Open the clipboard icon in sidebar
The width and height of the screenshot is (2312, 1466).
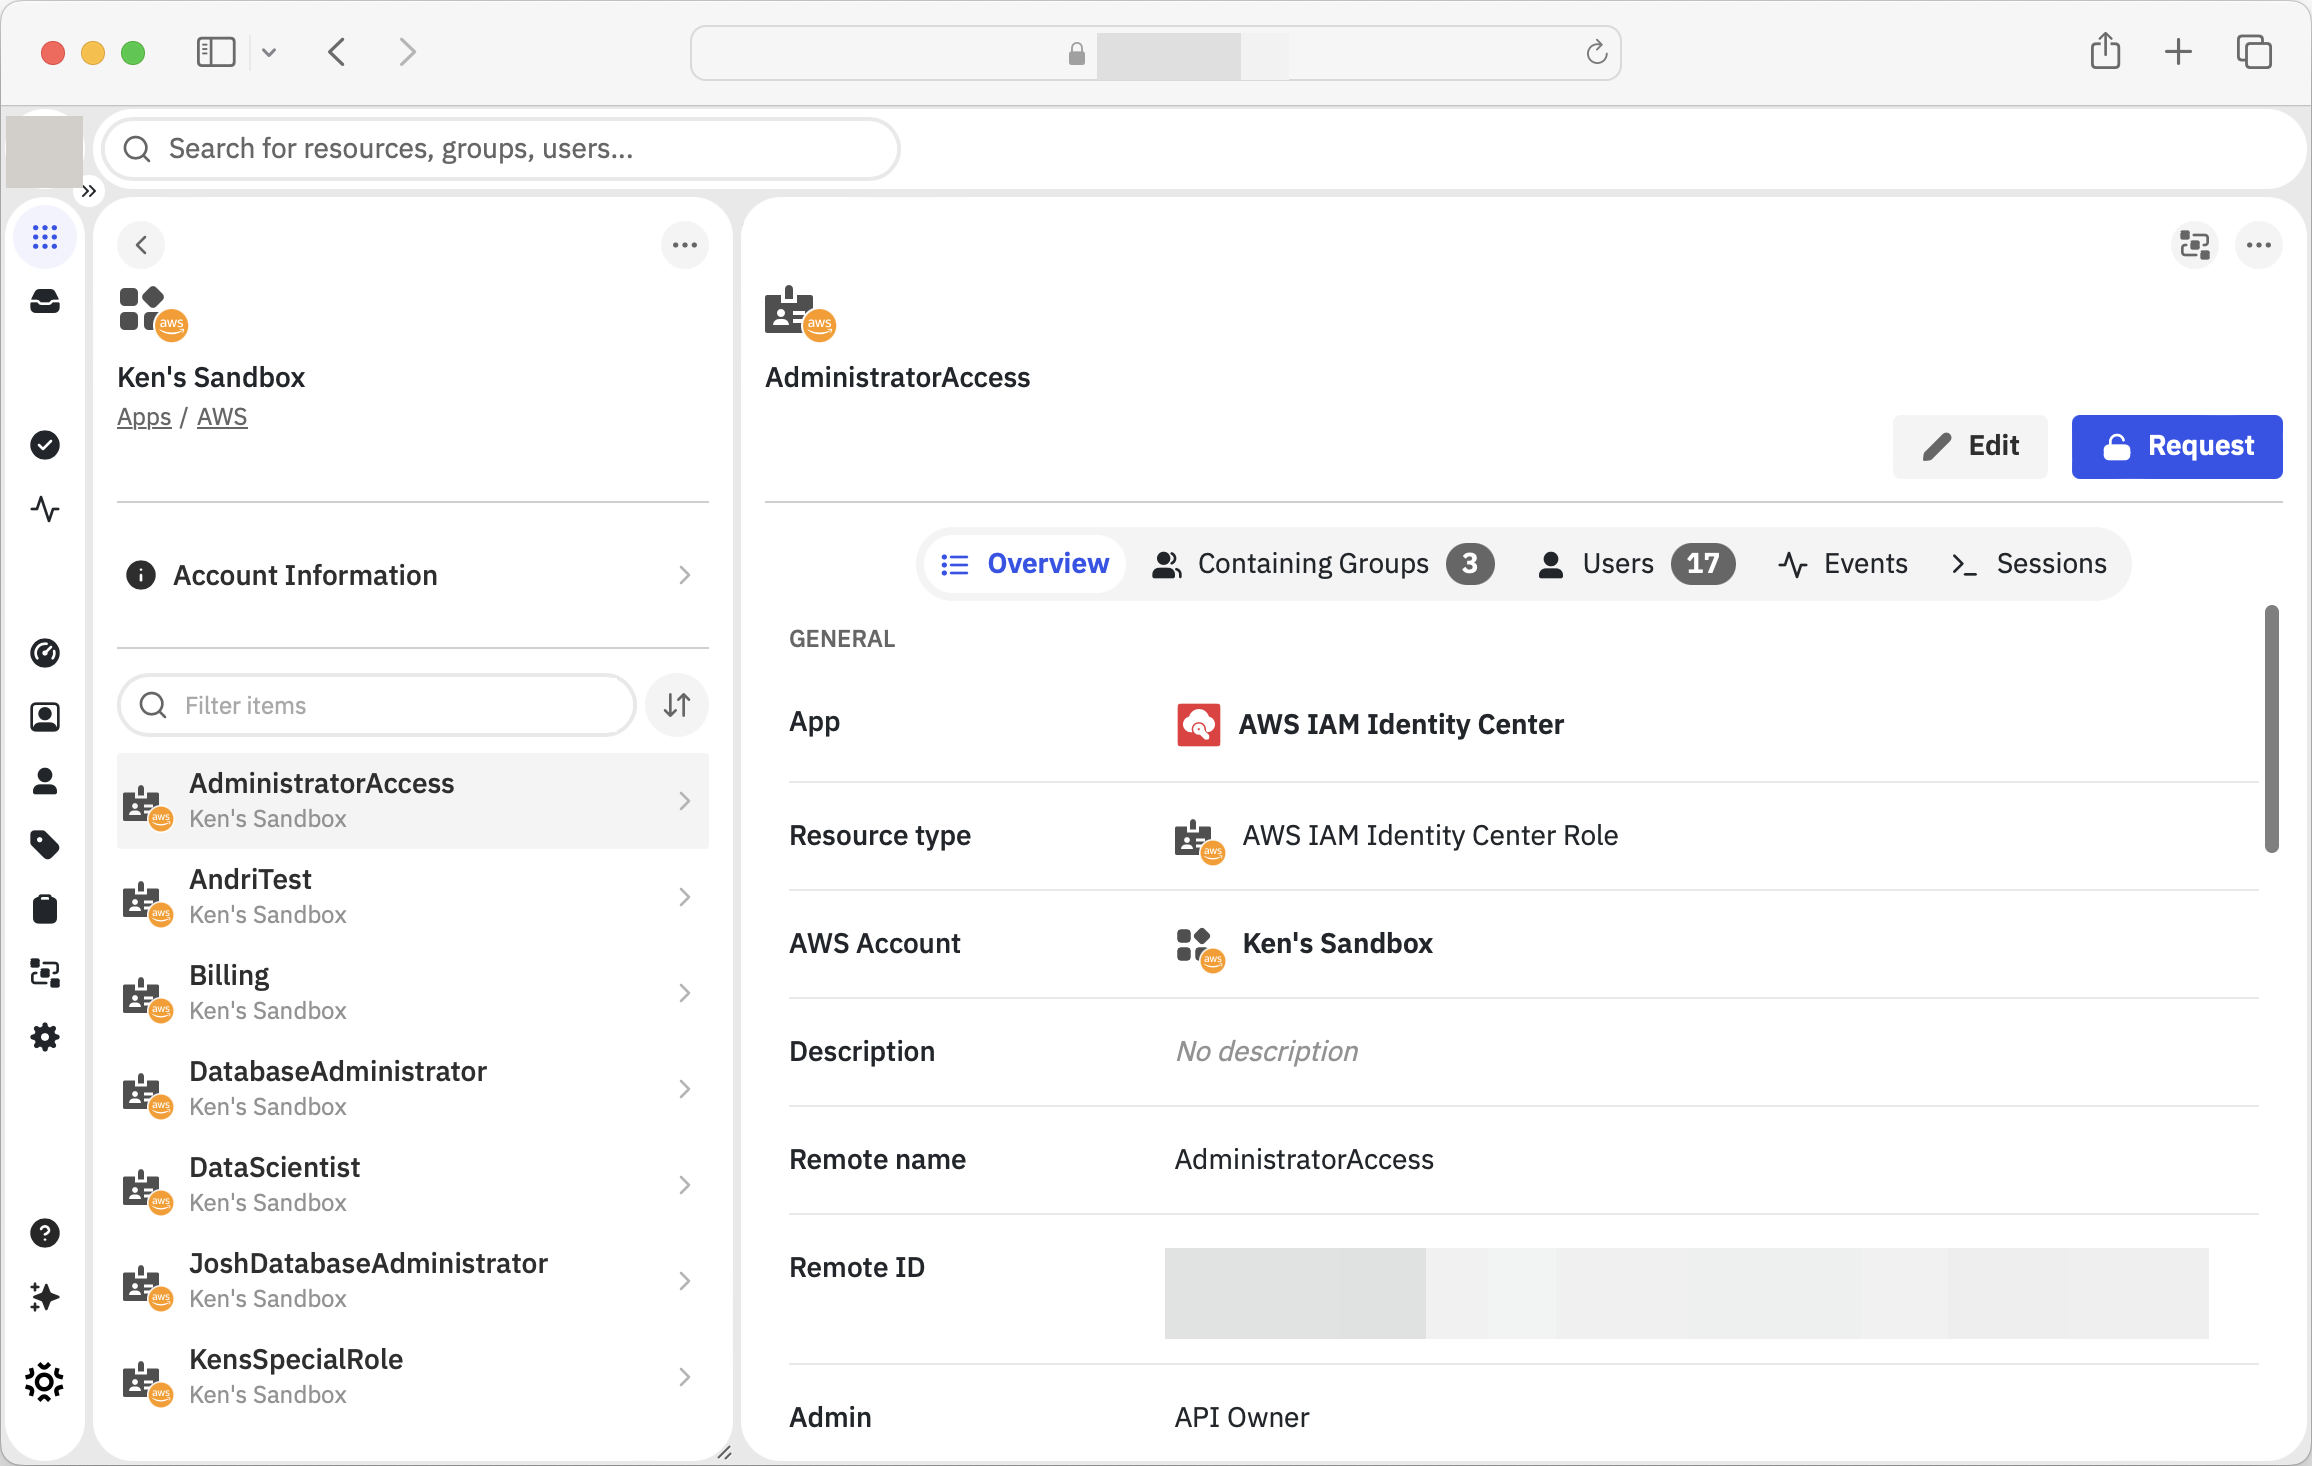45,909
